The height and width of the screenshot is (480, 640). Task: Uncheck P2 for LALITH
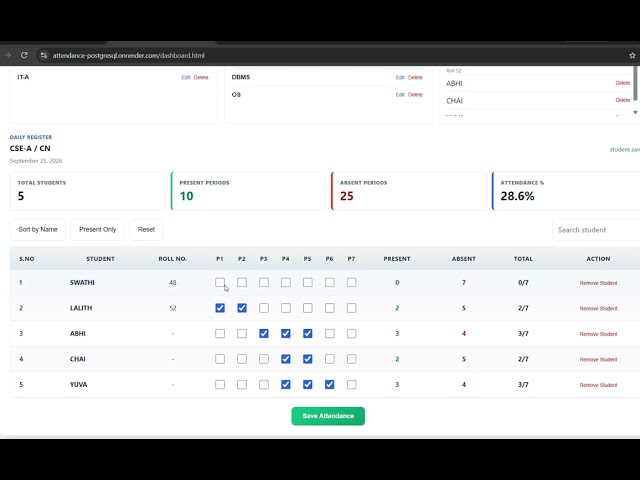point(242,308)
